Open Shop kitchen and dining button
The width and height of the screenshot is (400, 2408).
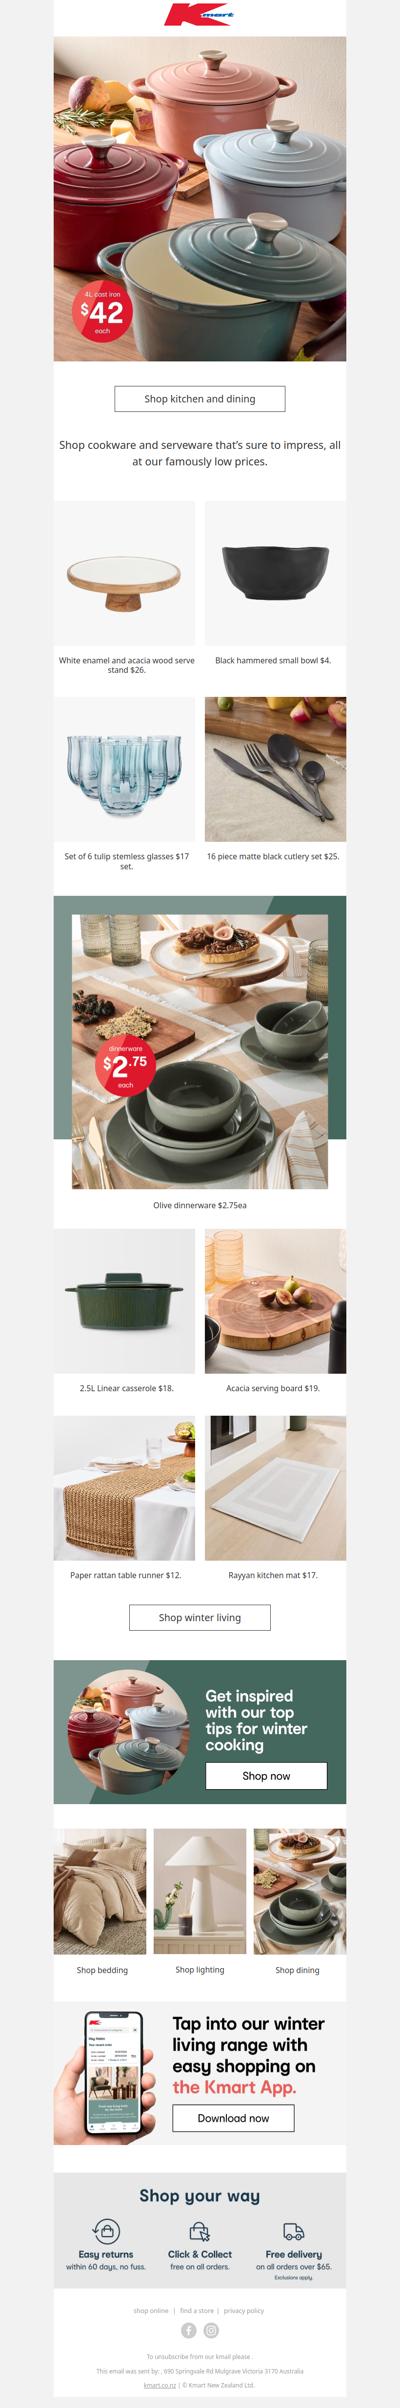(200, 399)
